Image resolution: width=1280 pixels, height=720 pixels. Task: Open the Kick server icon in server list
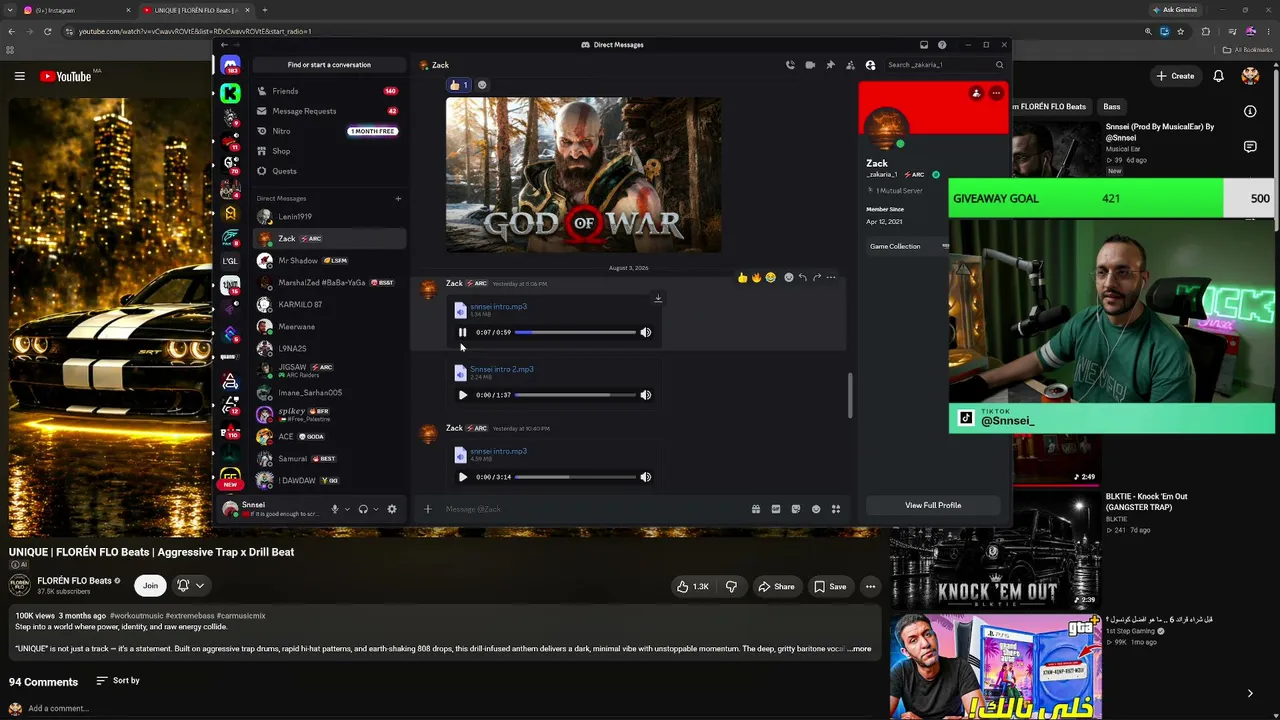click(230, 93)
